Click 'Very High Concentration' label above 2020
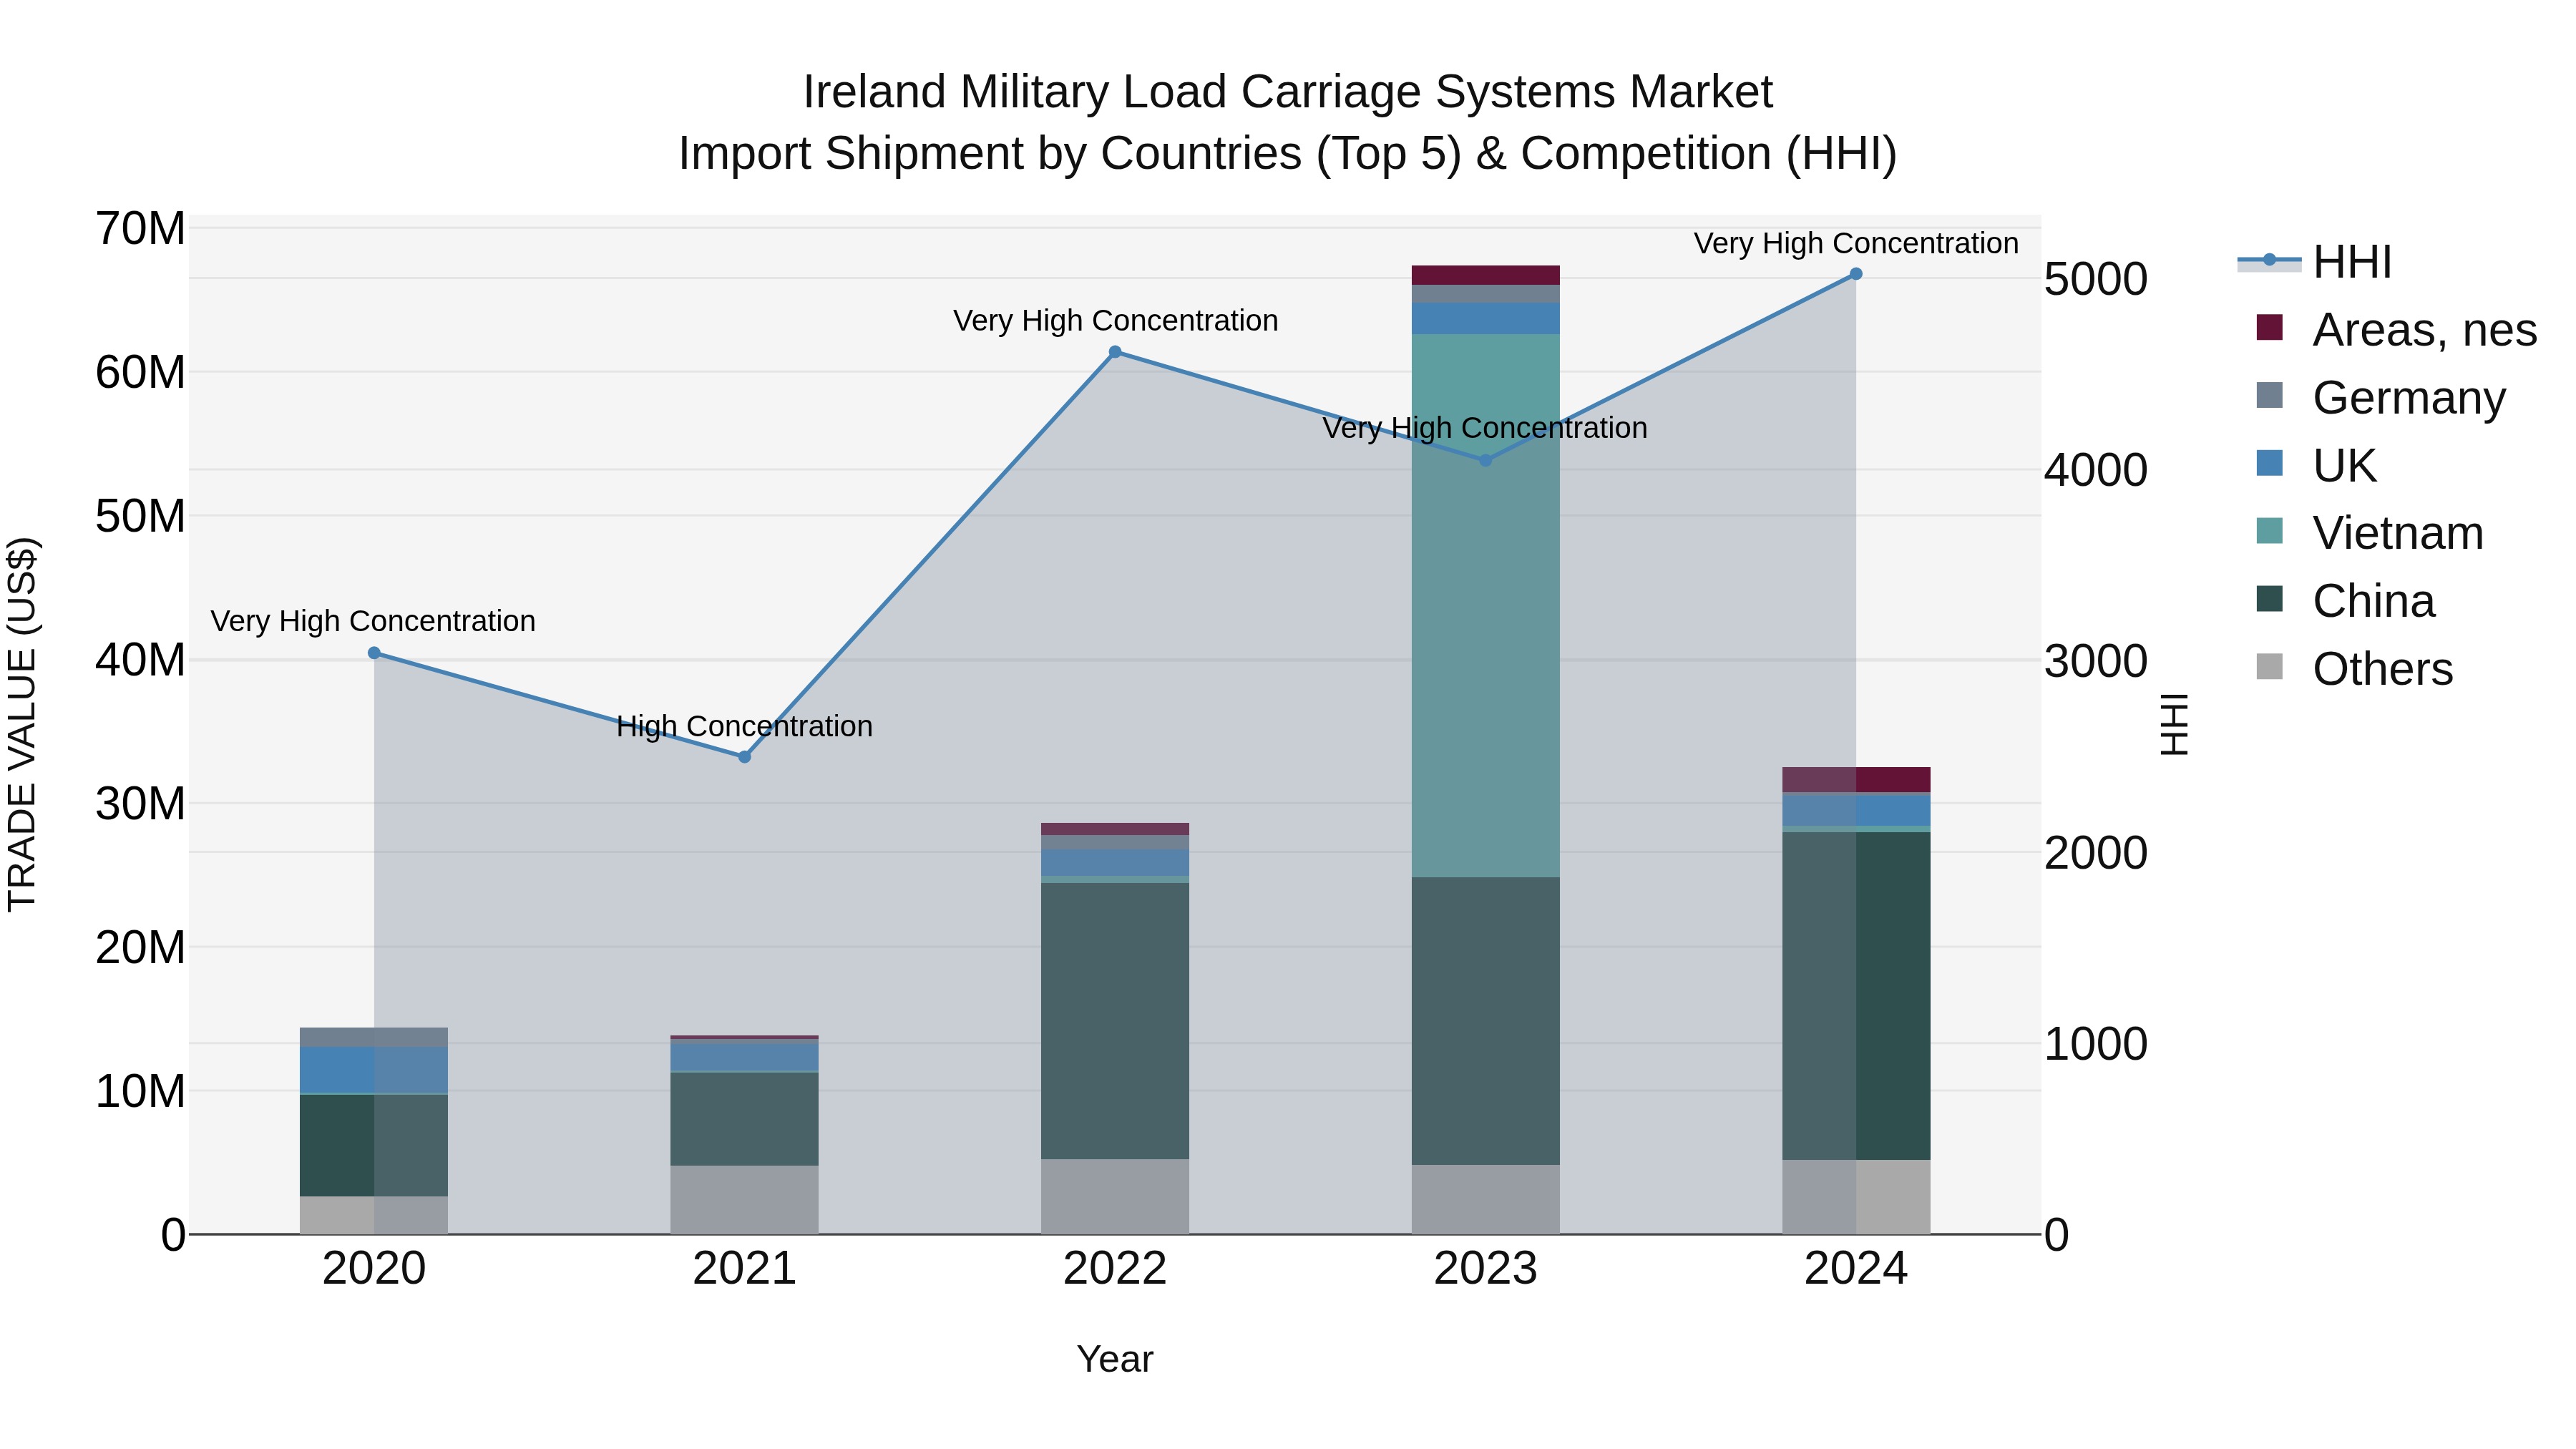The image size is (2576, 1449). 373,621
